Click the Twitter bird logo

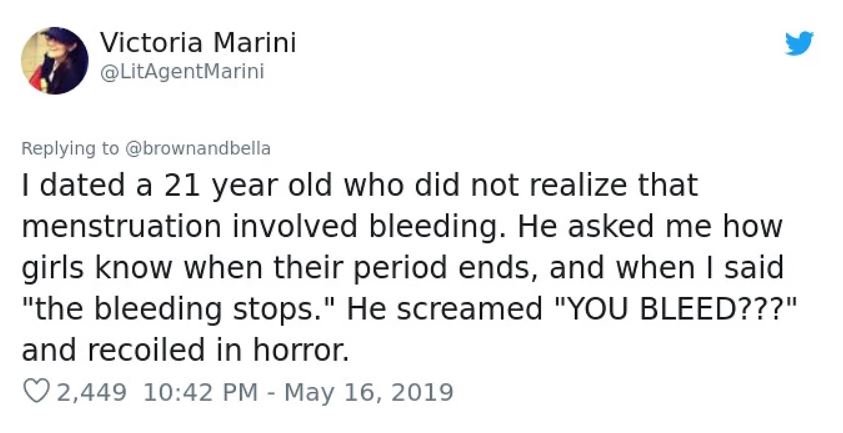coord(799,44)
